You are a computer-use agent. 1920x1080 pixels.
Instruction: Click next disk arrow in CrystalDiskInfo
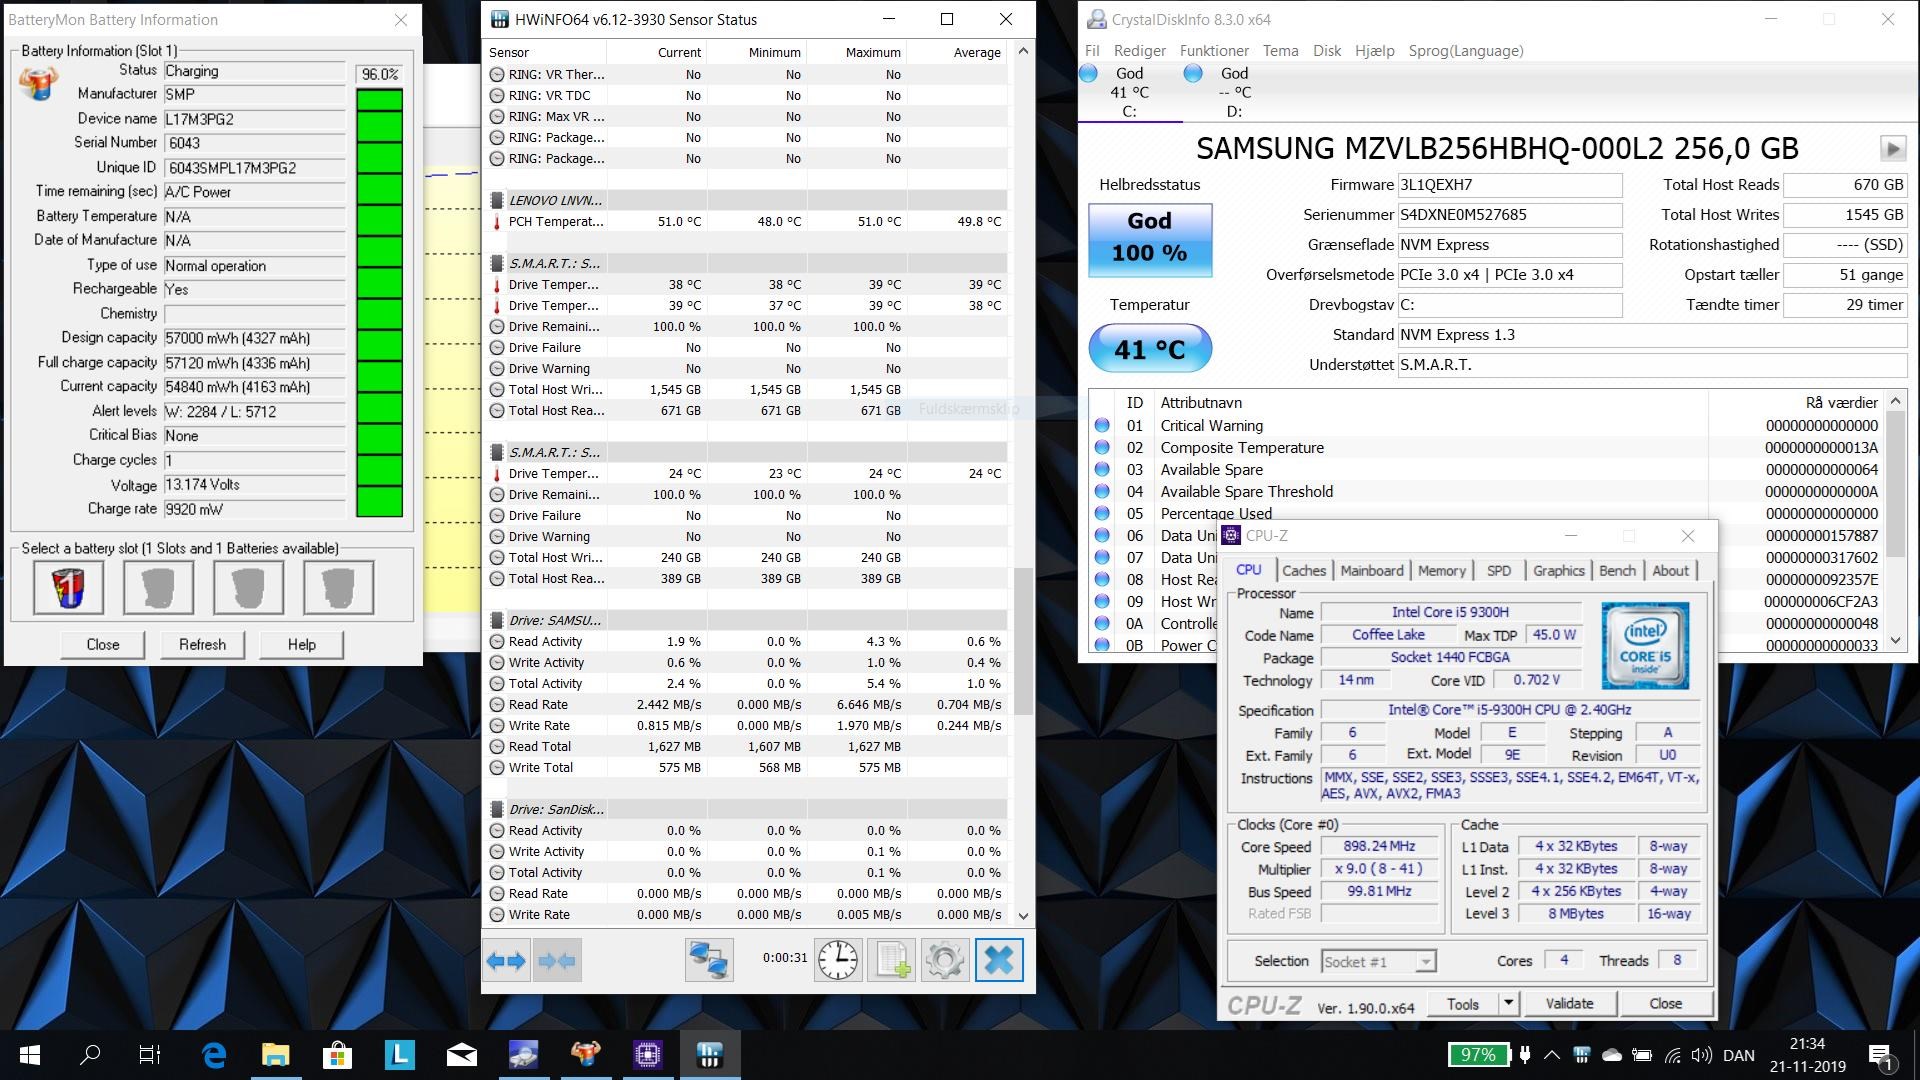[1892, 149]
